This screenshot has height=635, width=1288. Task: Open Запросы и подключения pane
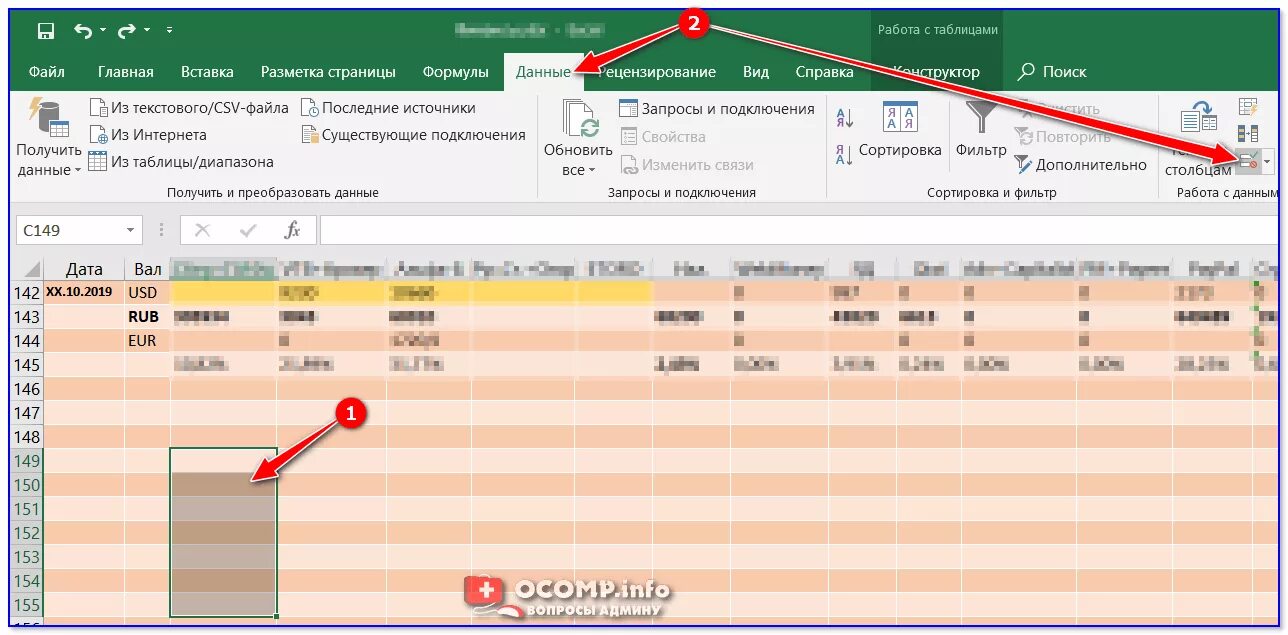point(717,108)
